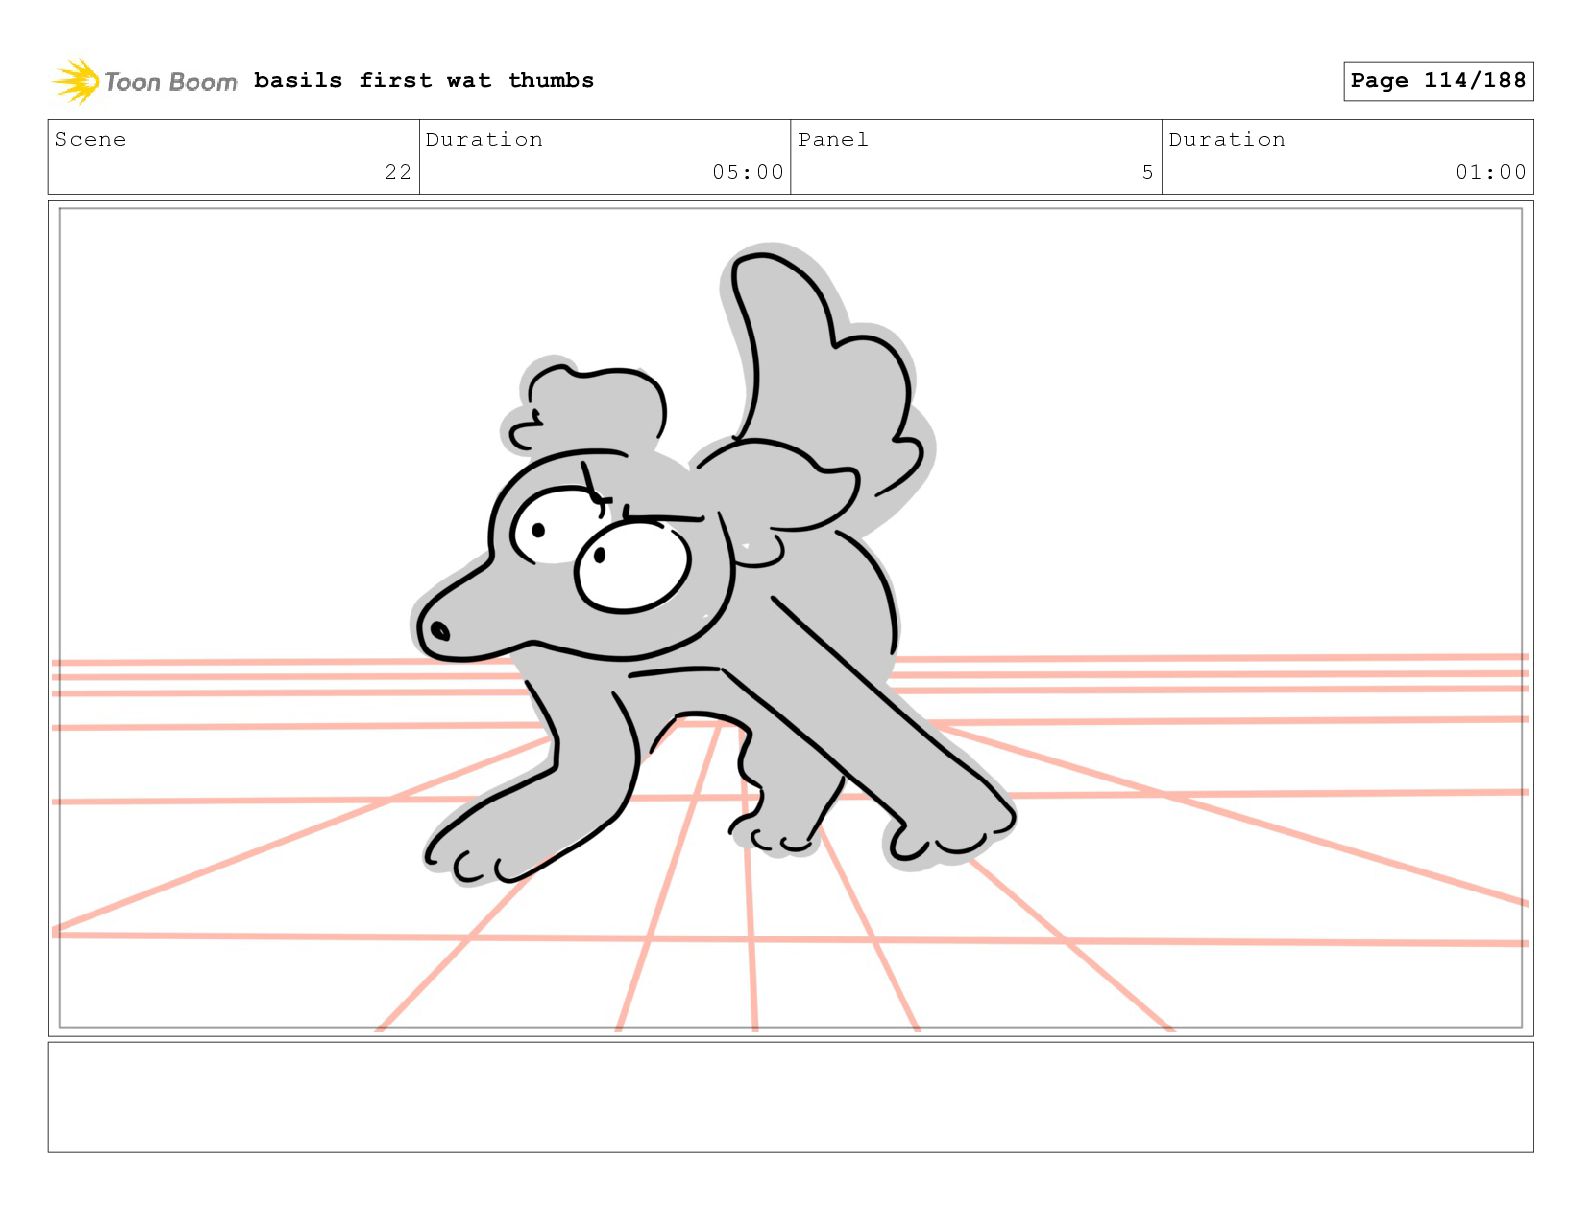The image size is (1584, 1224).
Task: Click panel duration value '01:00'
Action: click(x=1491, y=172)
